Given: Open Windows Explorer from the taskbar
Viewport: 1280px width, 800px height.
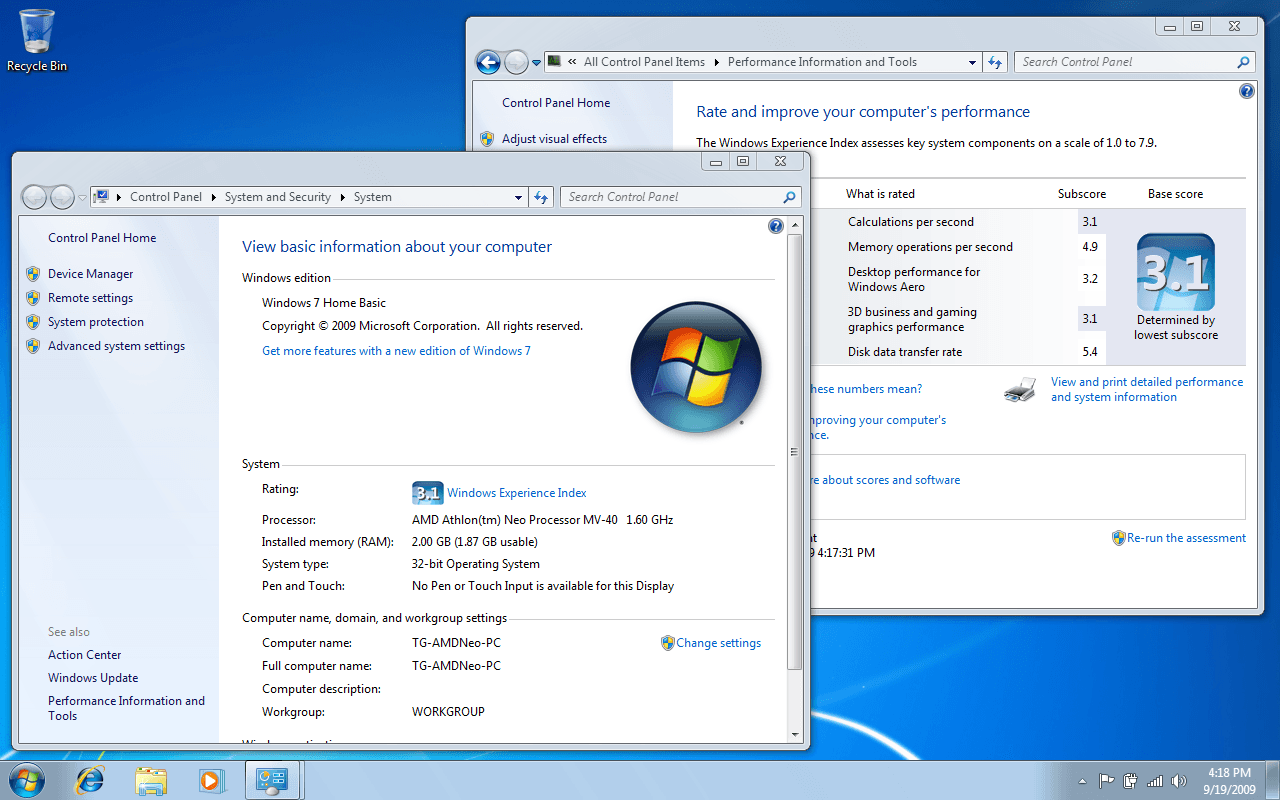Looking at the screenshot, I should tap(151, 780).
